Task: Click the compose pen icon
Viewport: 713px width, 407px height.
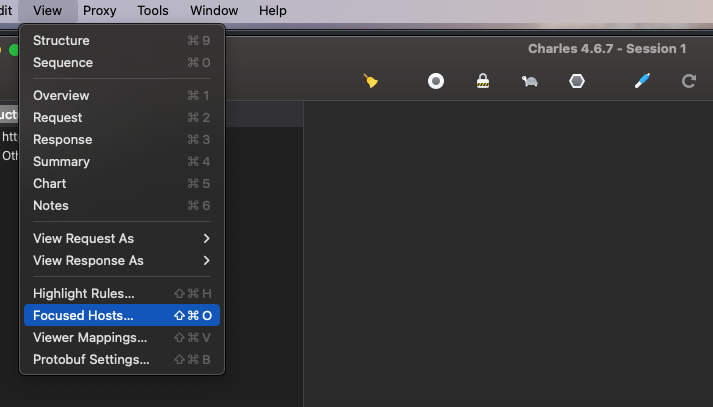Action: point(643,81)
